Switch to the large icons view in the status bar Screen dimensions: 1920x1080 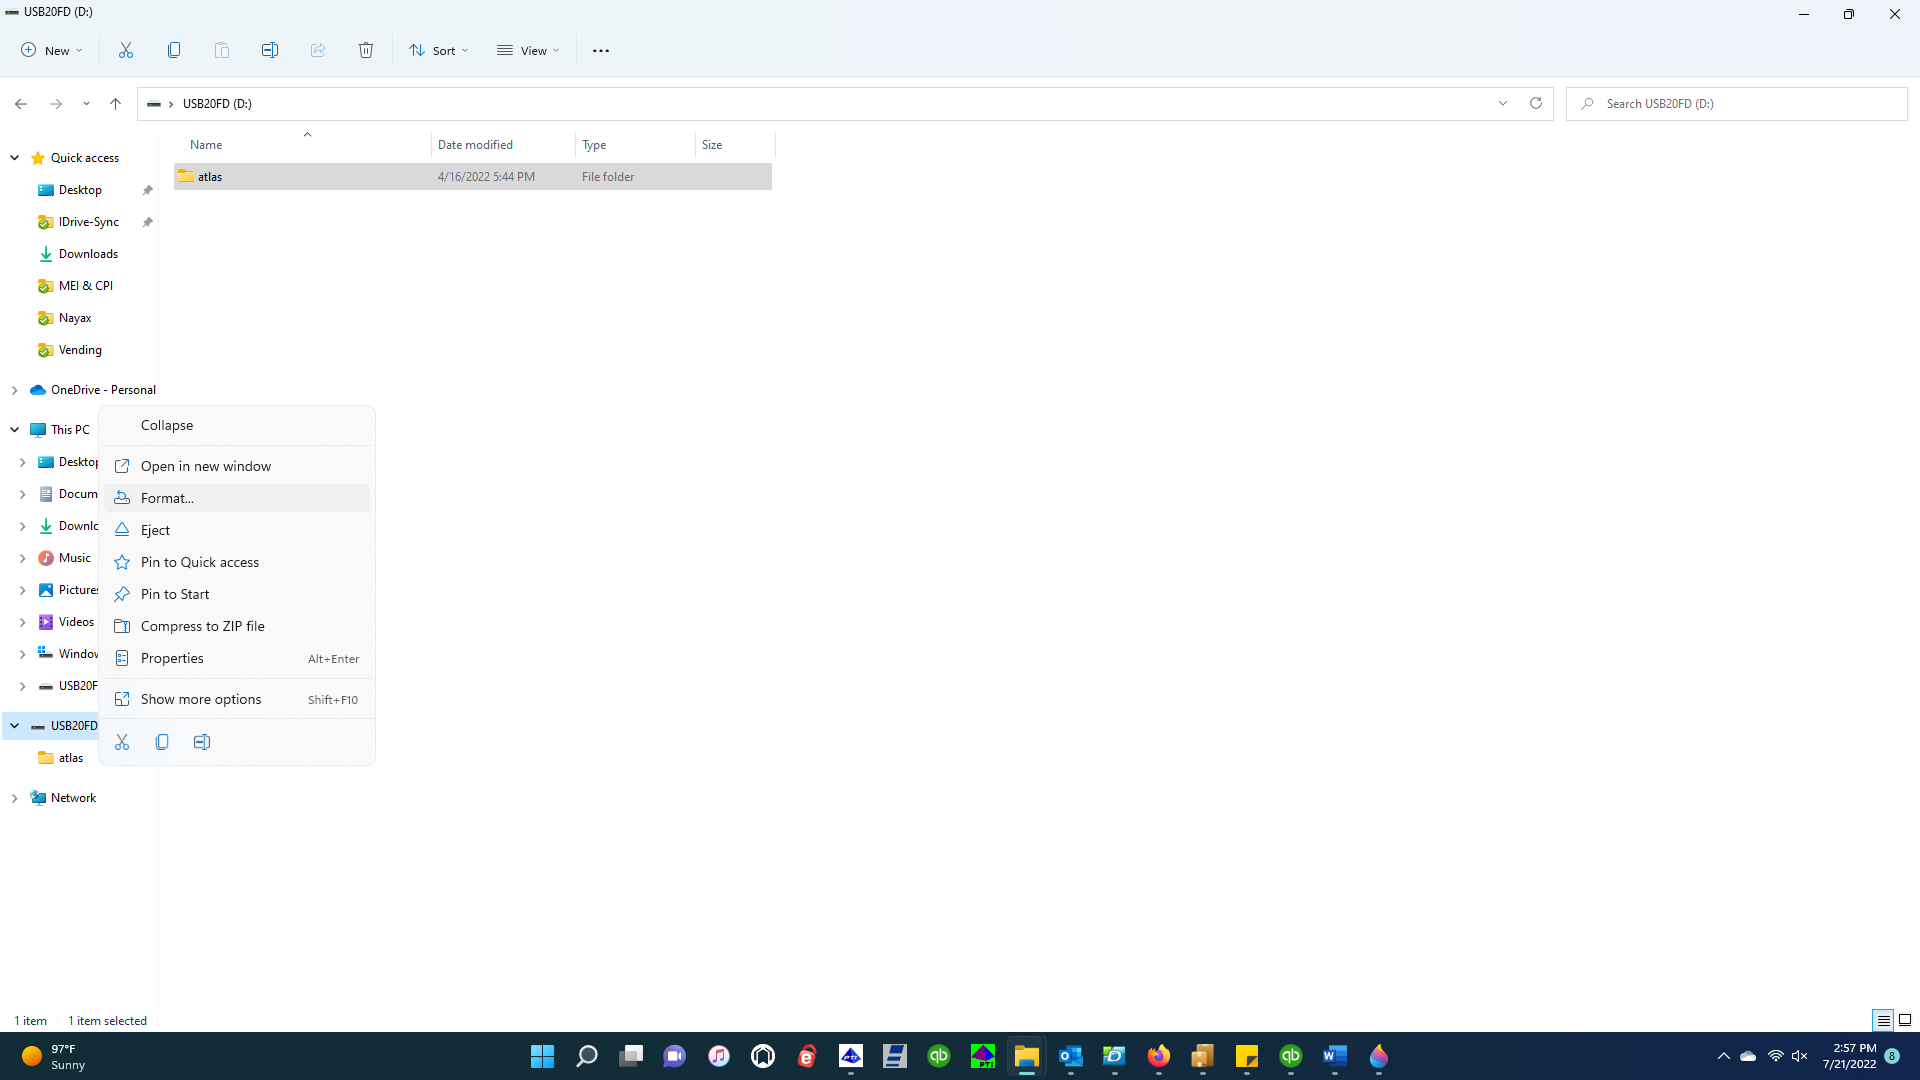pos(1905,1020)
